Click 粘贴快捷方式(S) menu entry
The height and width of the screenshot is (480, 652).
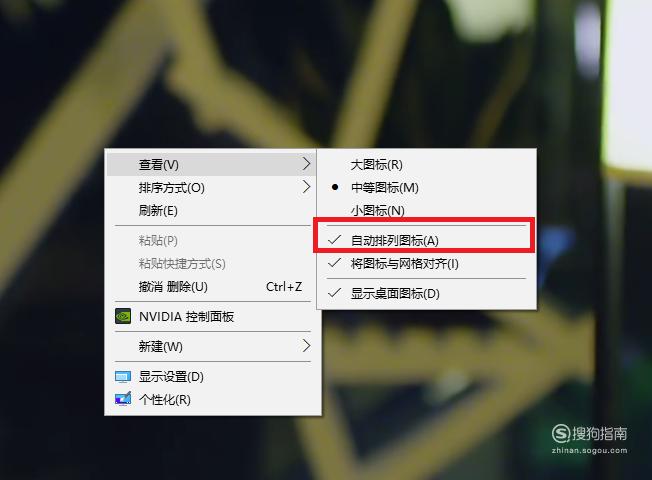(211, 264)
